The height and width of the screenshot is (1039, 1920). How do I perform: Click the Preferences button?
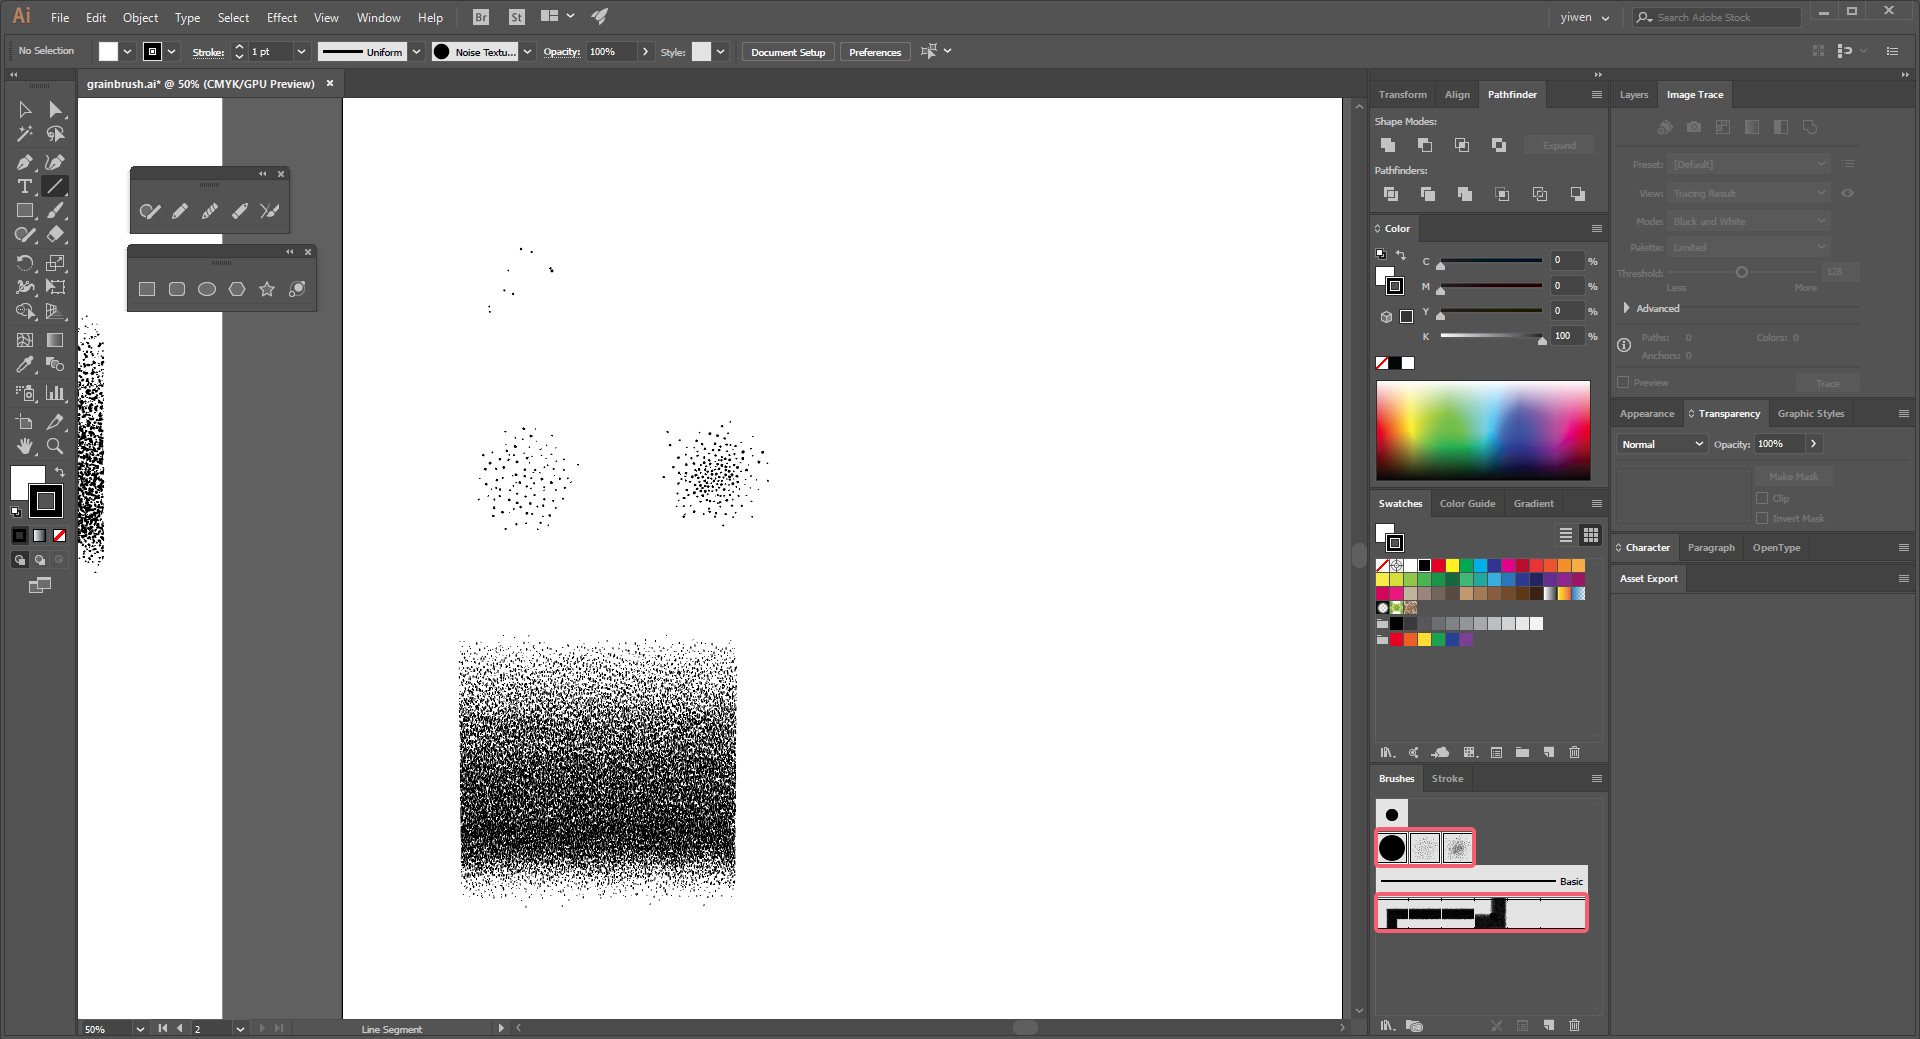point(875,52)
